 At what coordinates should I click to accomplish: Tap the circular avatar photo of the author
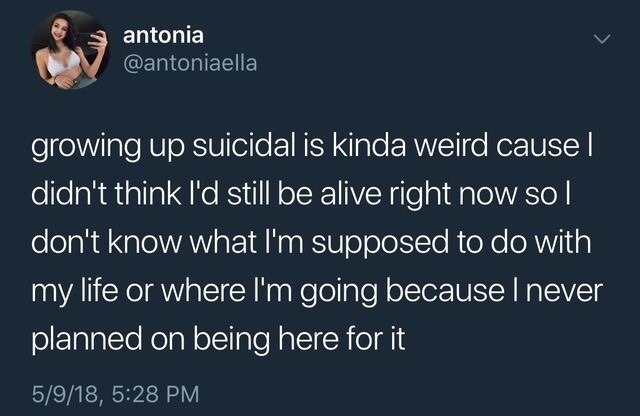pos(70,50)
